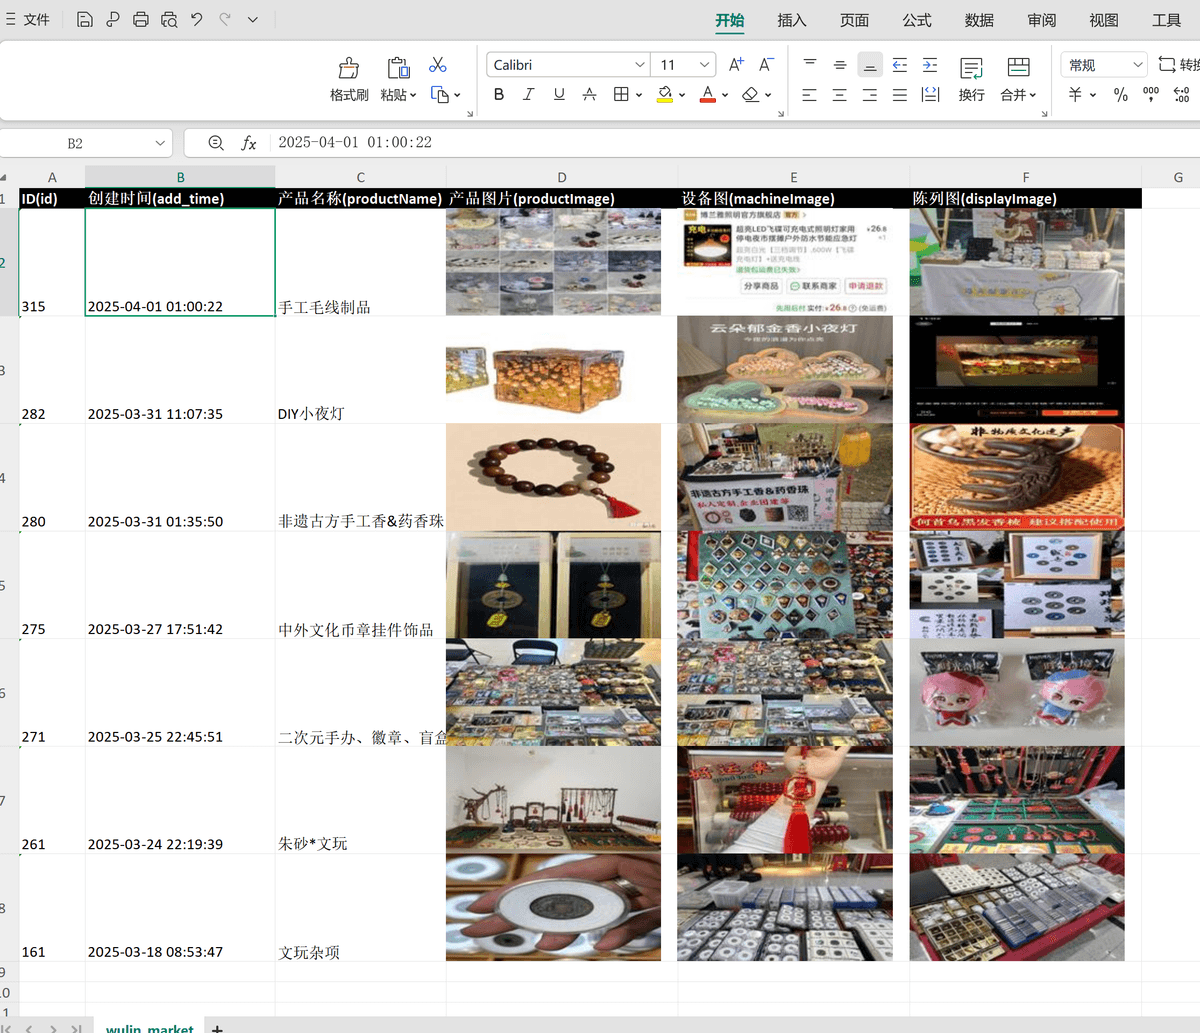Screen dimensions: 1200x1033
Task: Switch to the 插入 ribbon tab
Action: point(791,20)
